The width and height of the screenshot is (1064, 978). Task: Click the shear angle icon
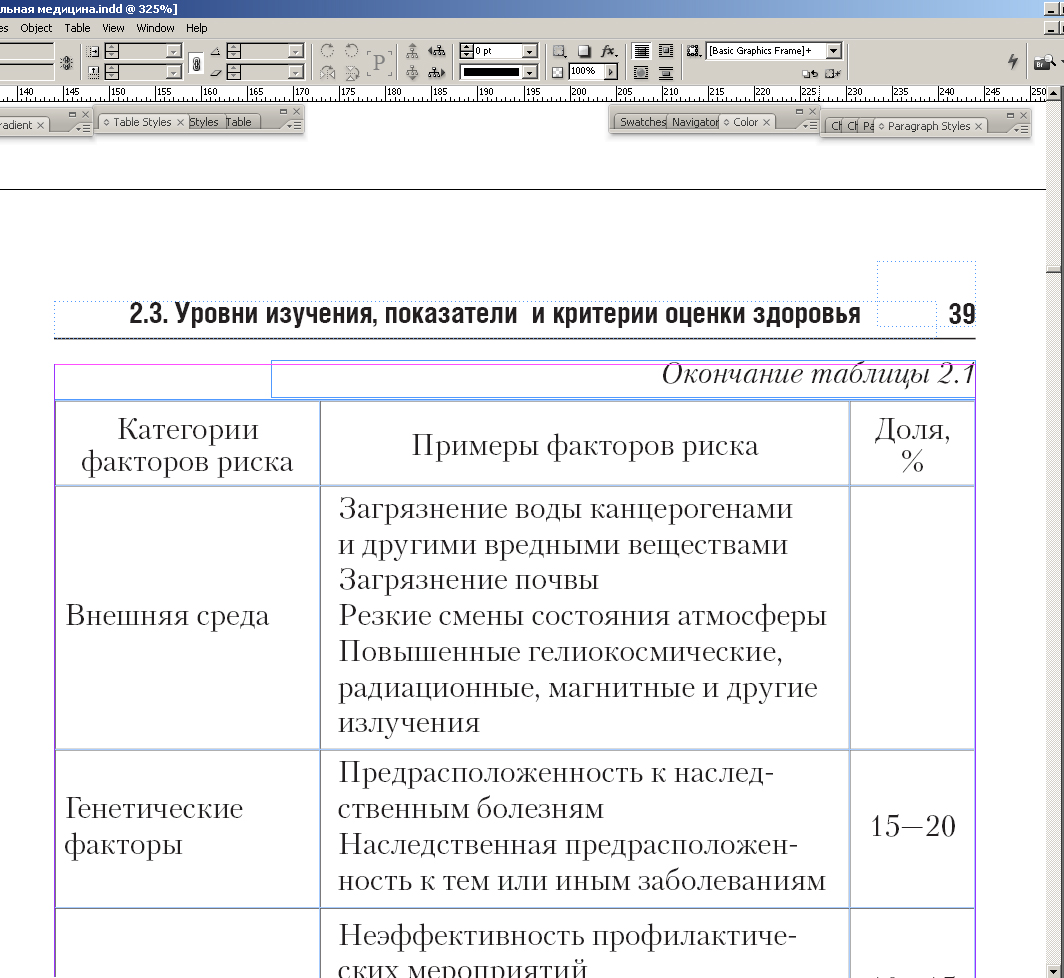point(216,73)
